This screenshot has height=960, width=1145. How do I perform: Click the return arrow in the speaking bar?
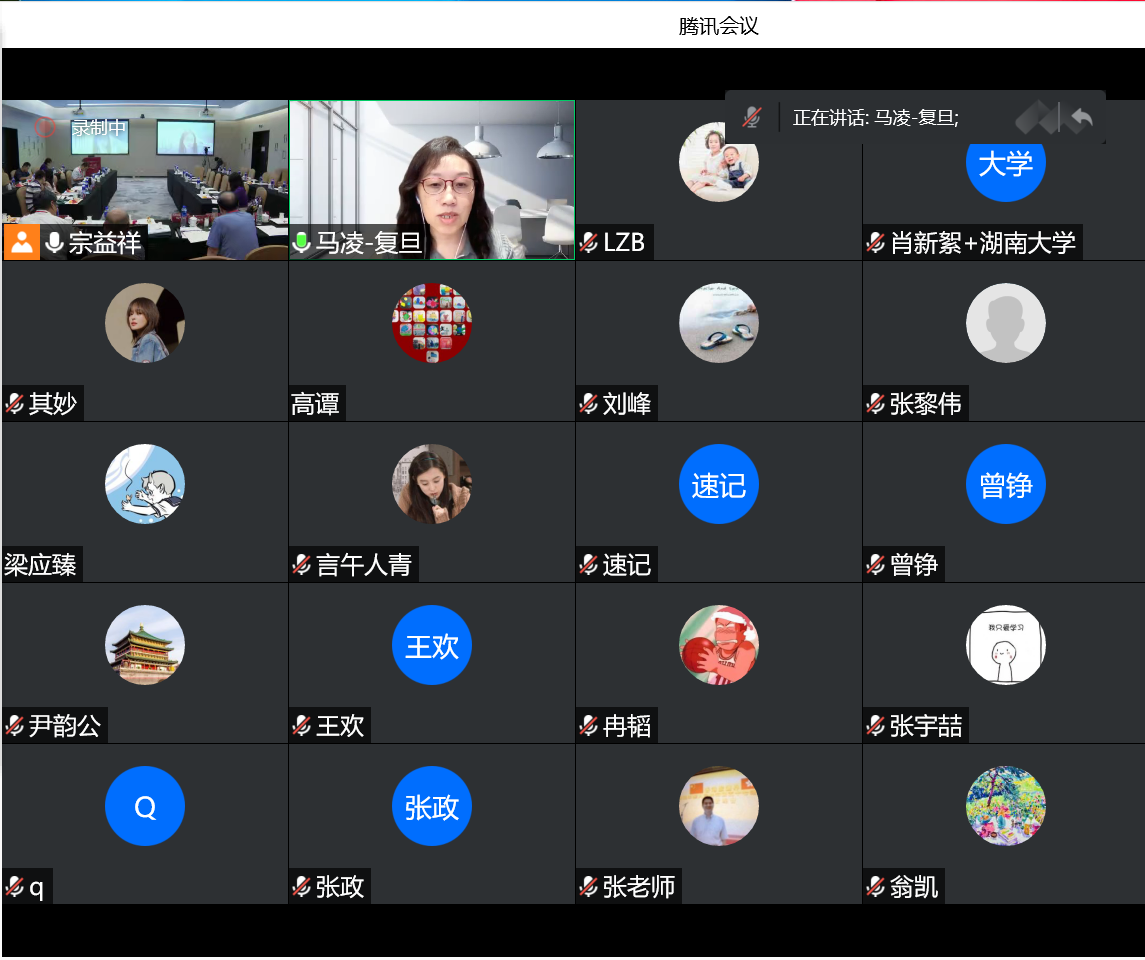point(1080,118)
